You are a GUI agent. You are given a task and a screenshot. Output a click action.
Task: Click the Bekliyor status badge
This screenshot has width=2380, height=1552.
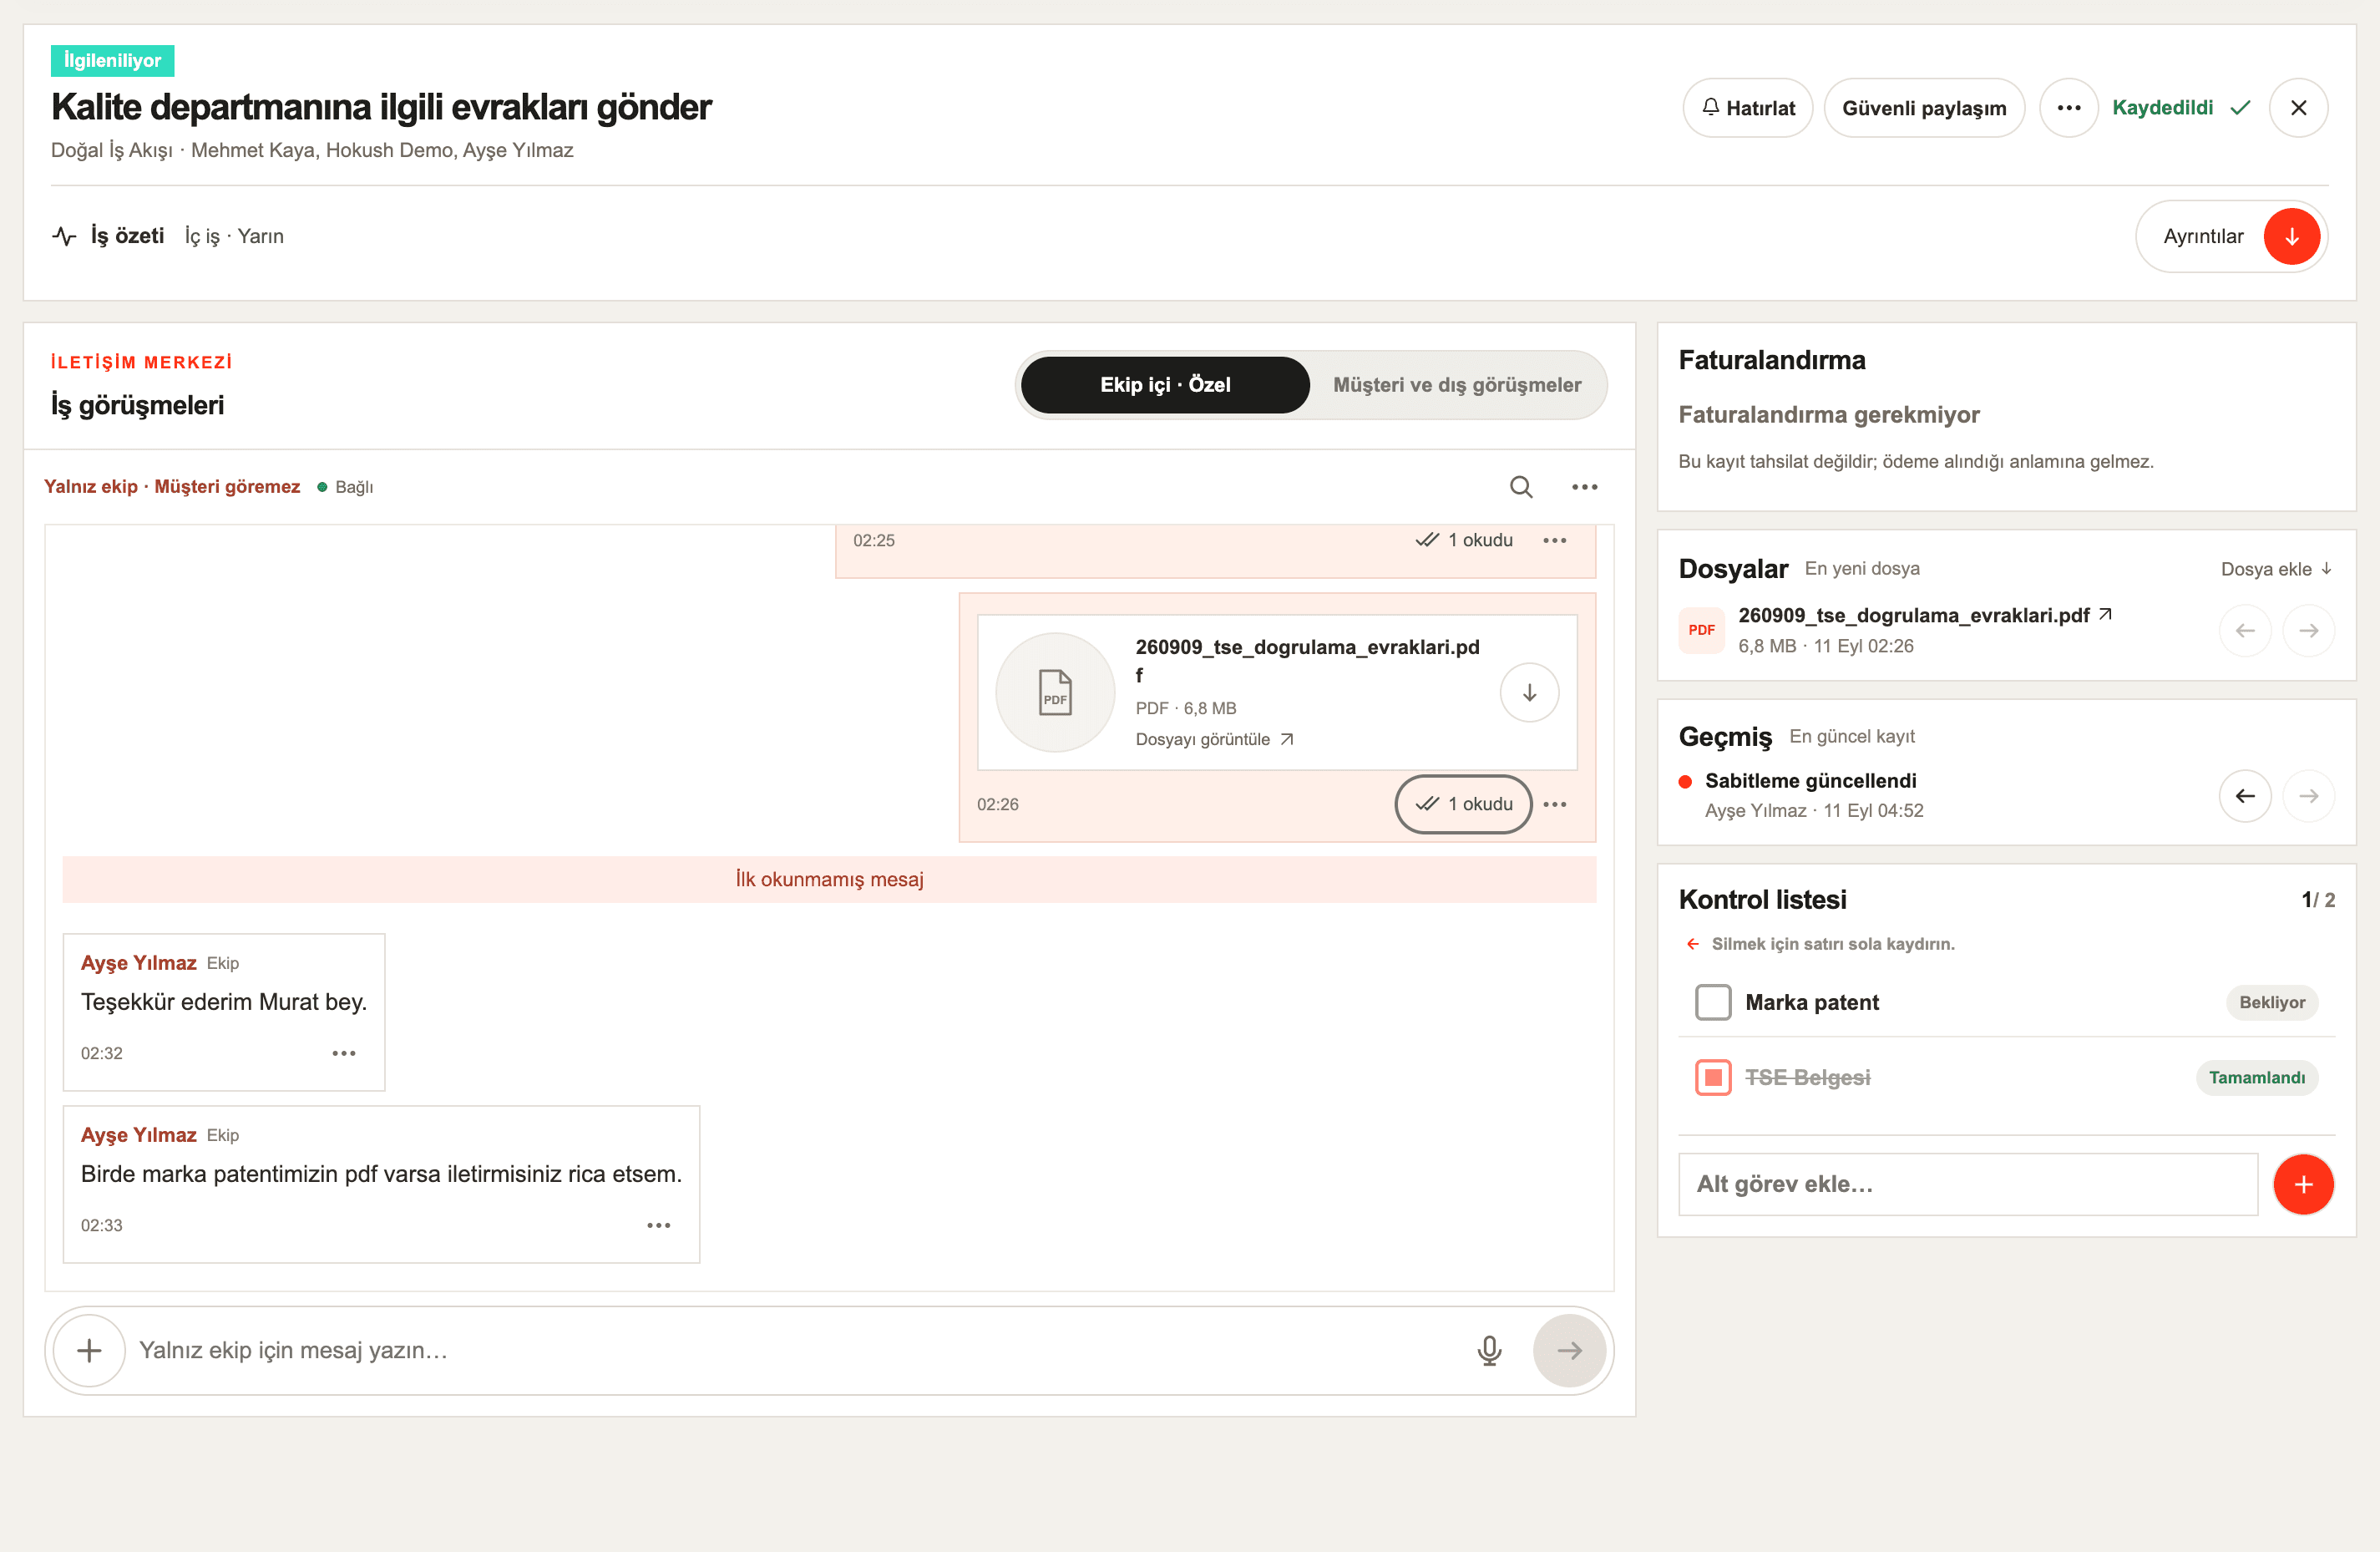pos(2271,1002)
